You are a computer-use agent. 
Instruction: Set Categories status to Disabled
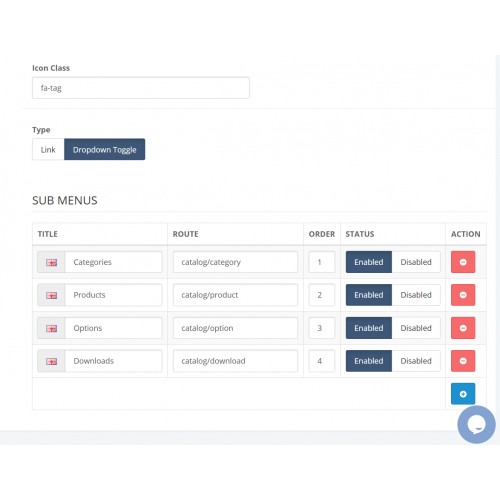(x=416, y=262)
